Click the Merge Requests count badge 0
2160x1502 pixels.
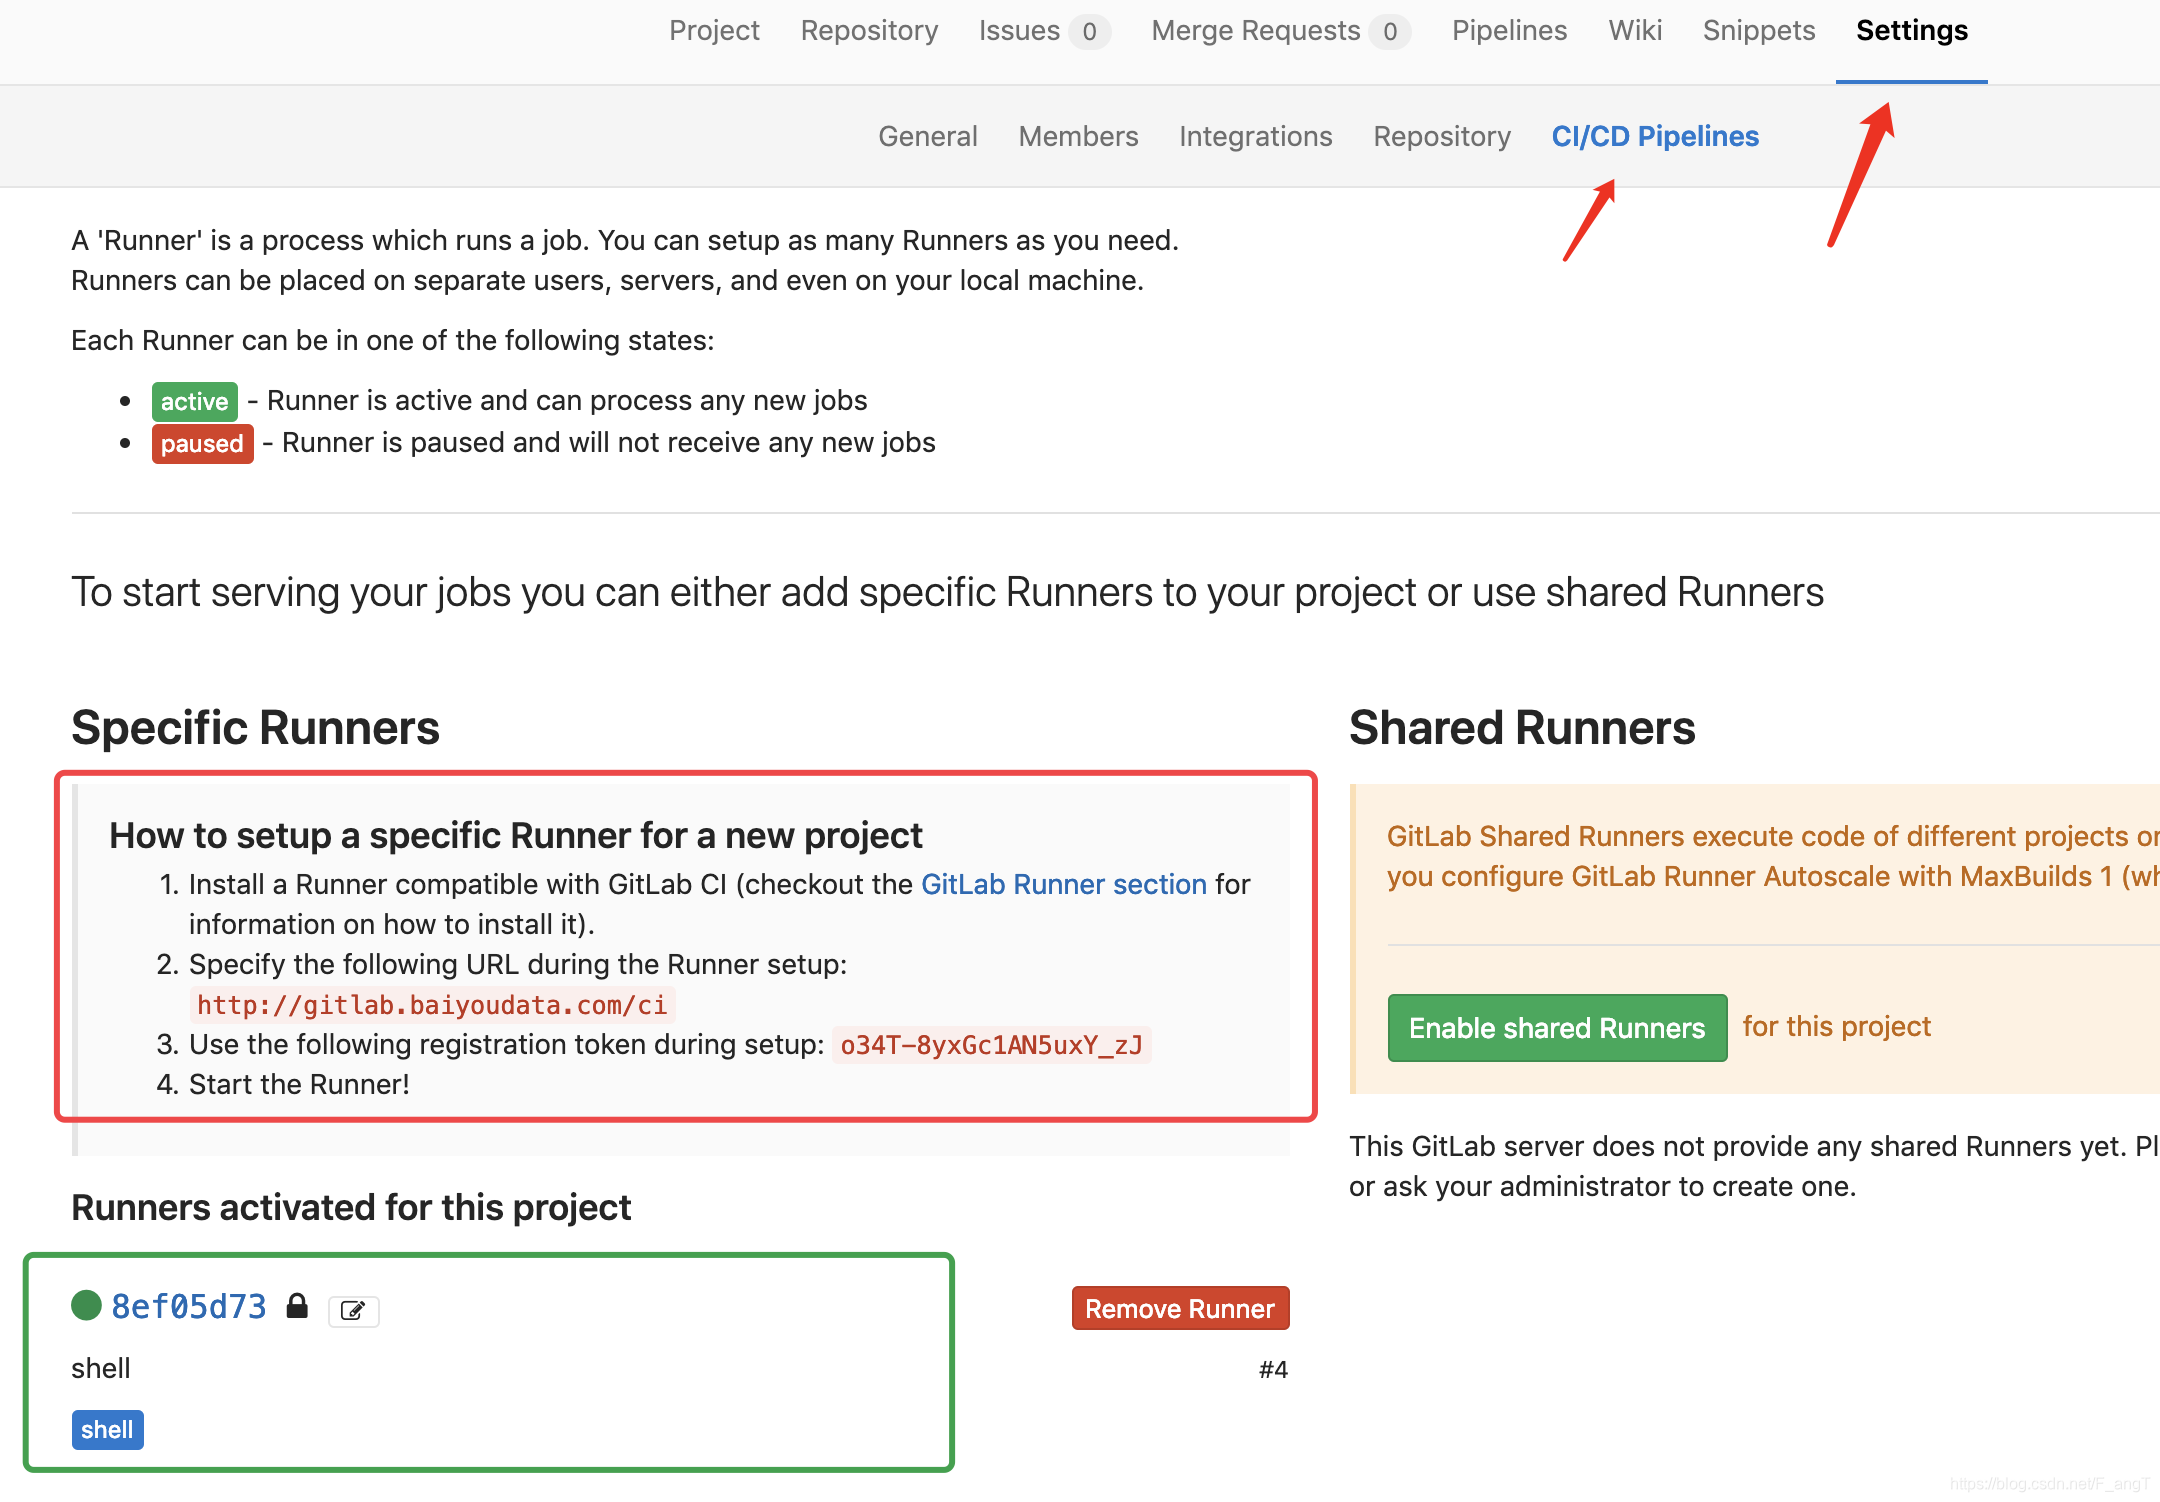[x=1390, y=33]
